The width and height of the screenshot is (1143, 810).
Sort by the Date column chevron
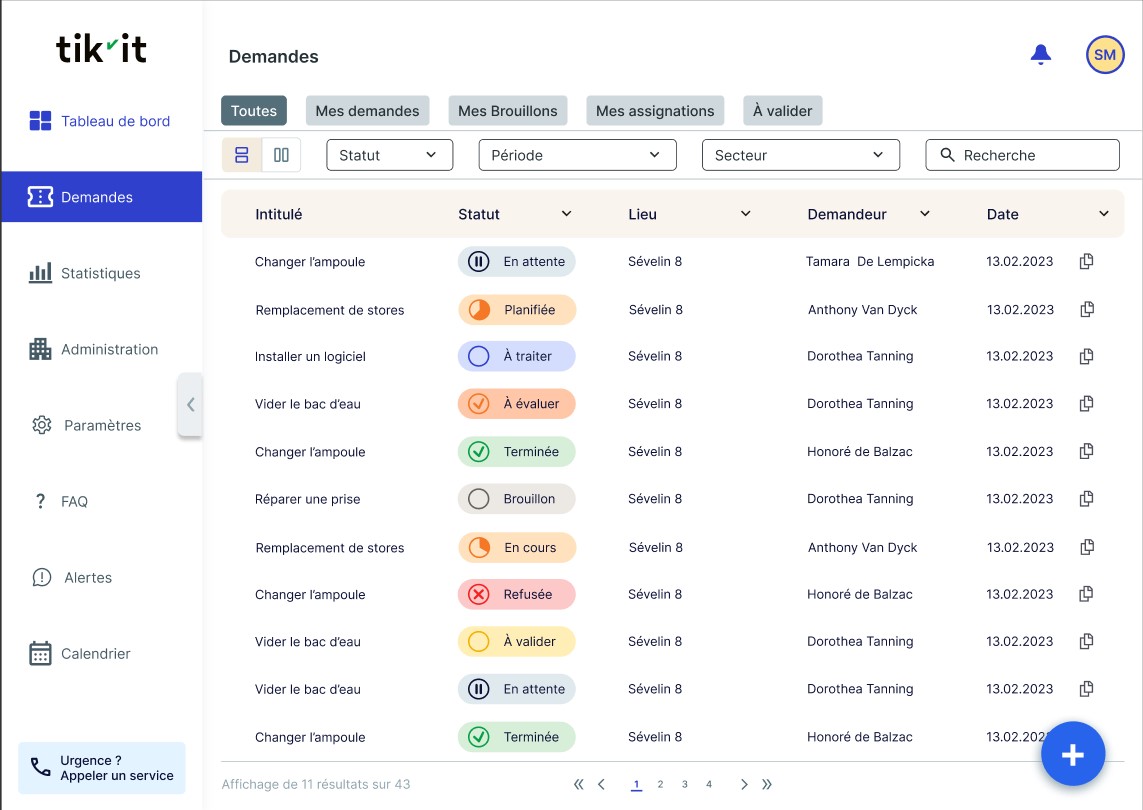(1104, 214)
